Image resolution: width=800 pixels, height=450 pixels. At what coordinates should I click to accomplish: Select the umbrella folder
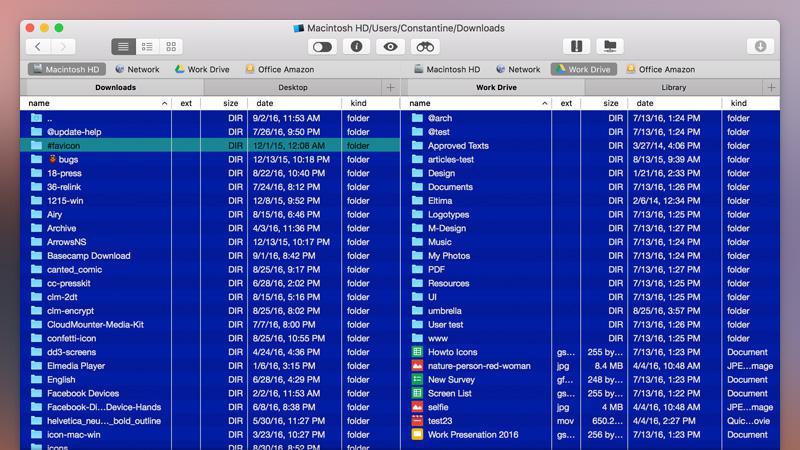(x=591, y=311)
